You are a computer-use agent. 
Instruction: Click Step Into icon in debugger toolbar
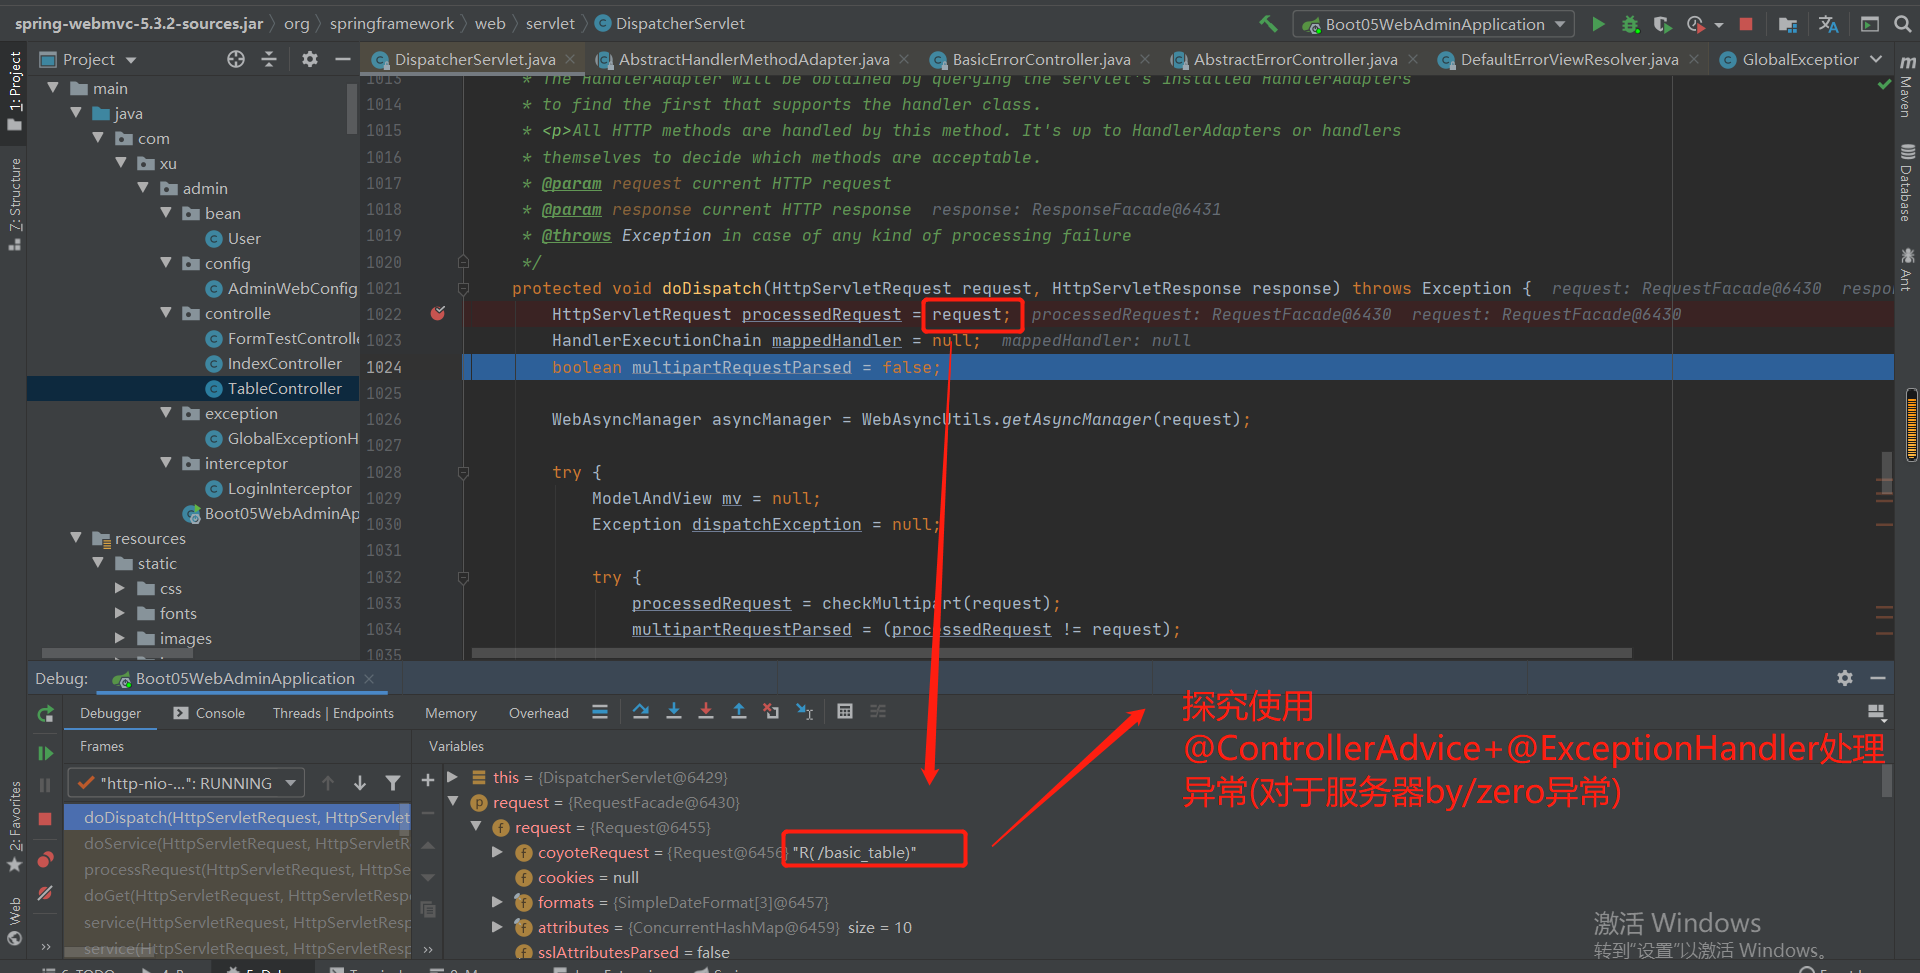674,712
